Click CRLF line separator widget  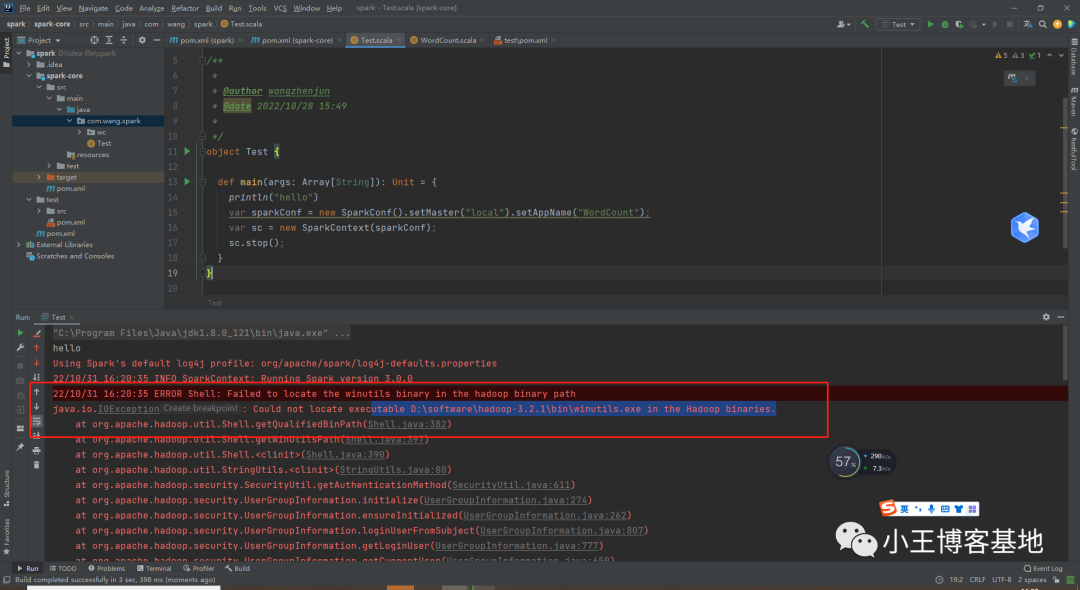point(977,580)
